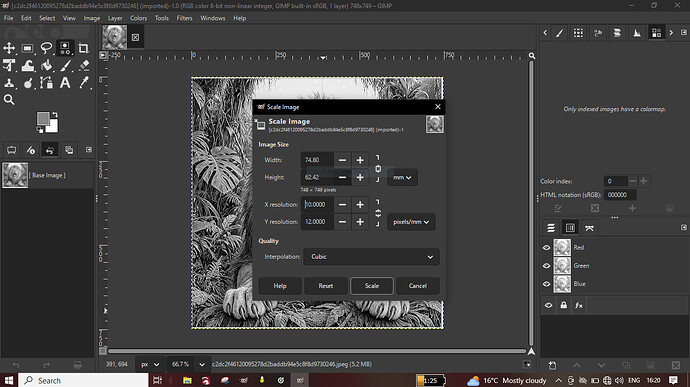This screenshot has height=387, width=690.
Task: Select the Eraser tool
Action: [84, 66]
